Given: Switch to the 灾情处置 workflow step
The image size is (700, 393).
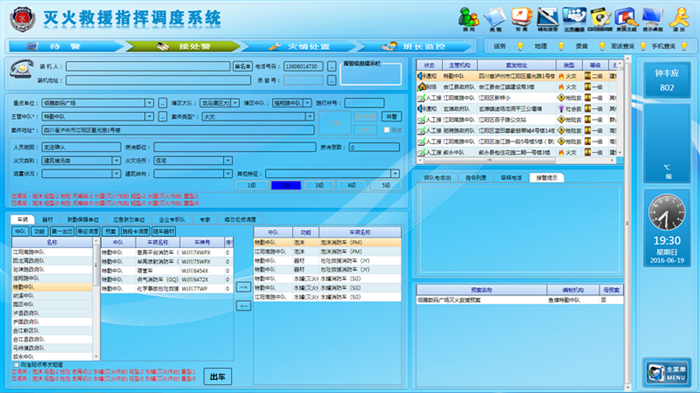Looking at the screenshot, I should click(299, 46).
